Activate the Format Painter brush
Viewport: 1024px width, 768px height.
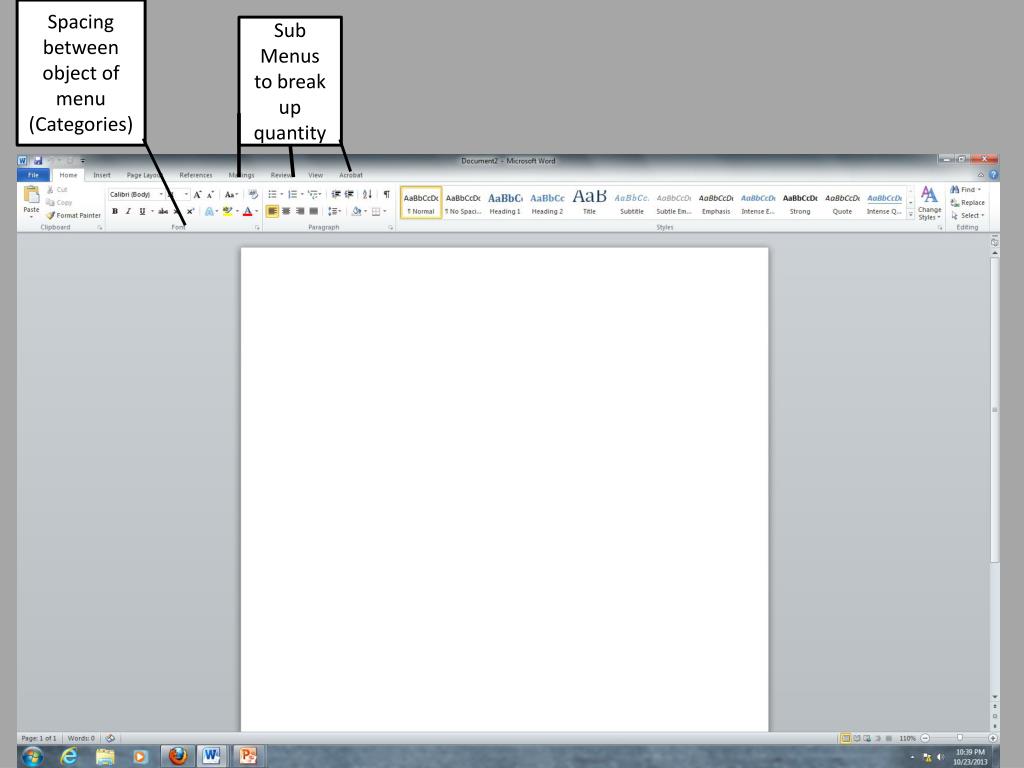pos(73,215)
